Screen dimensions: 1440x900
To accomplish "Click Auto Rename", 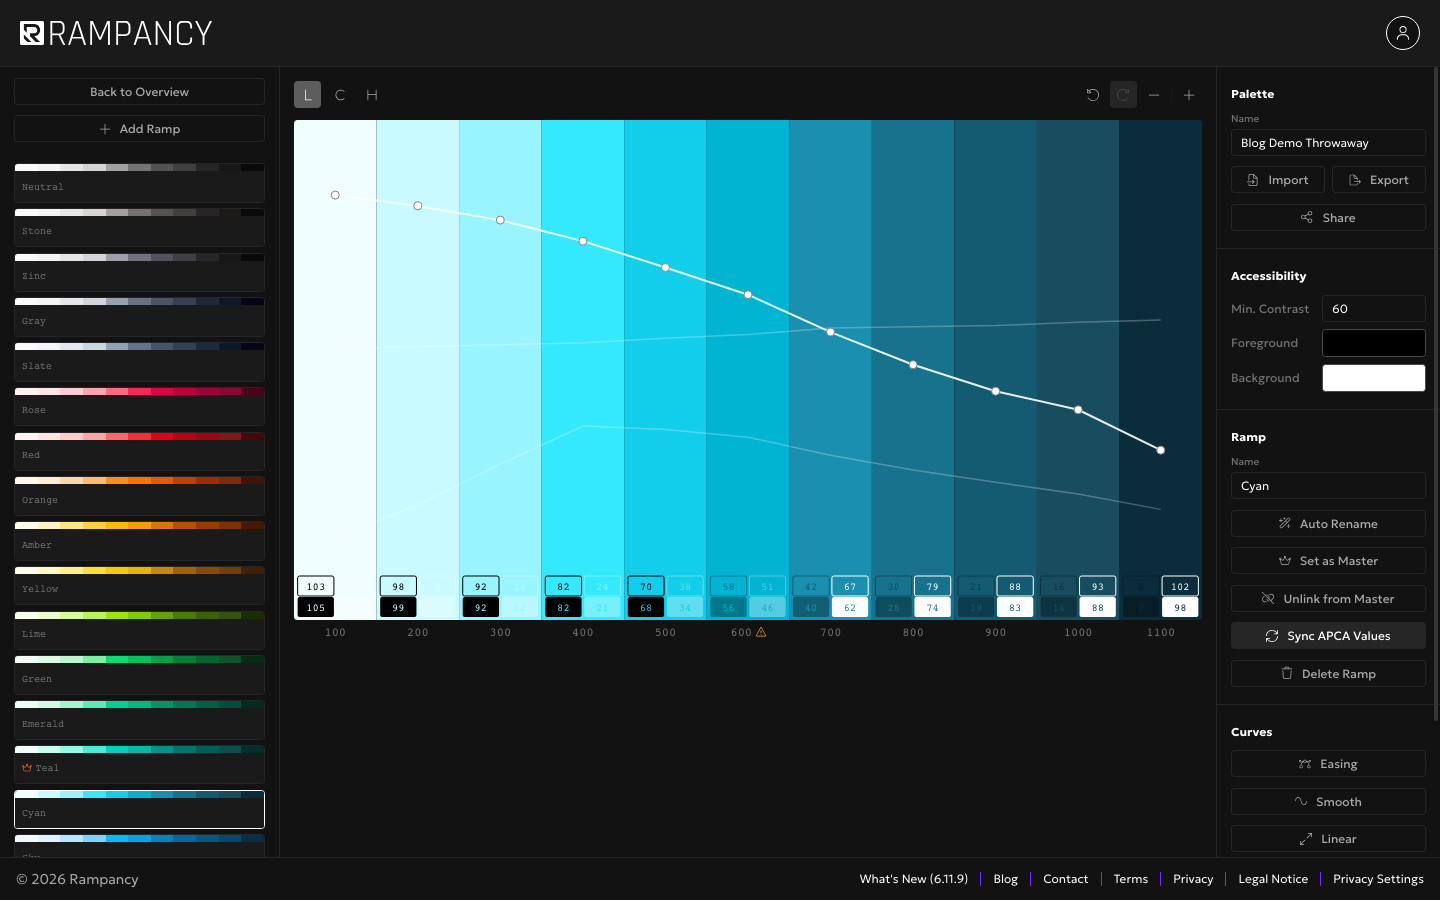I will tap(1328, 524).
